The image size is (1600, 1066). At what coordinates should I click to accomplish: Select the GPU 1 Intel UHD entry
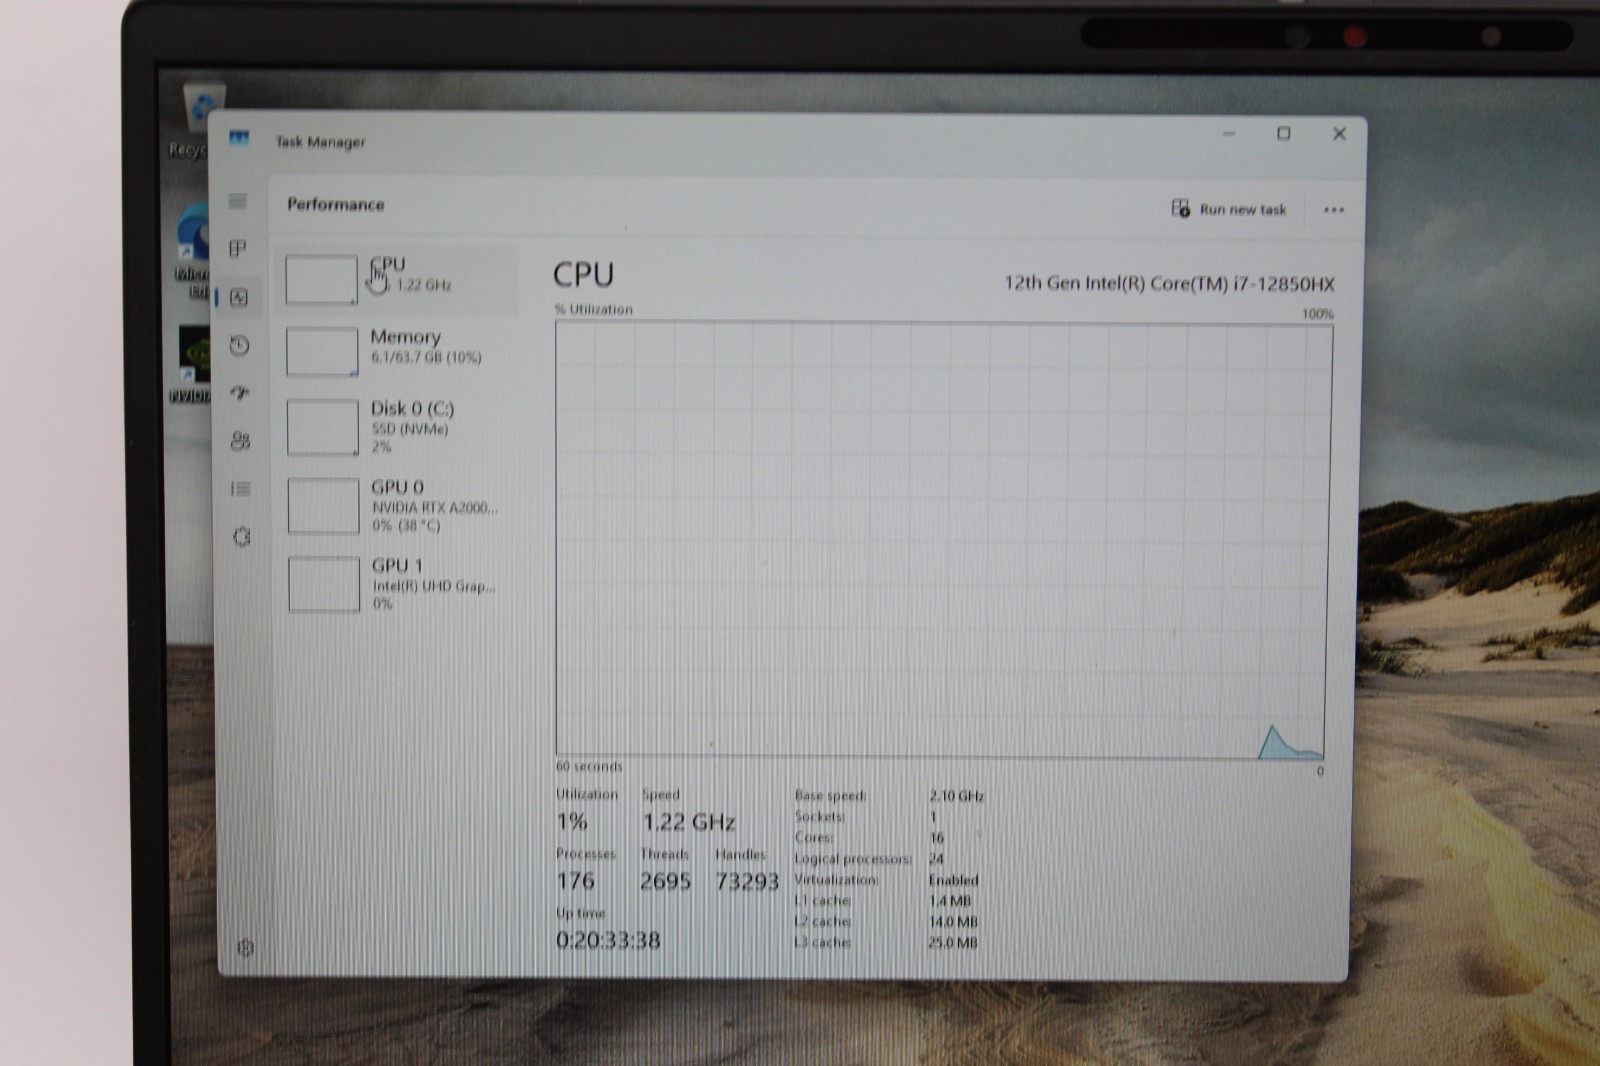pyautogui.click(x=400, y=583)
